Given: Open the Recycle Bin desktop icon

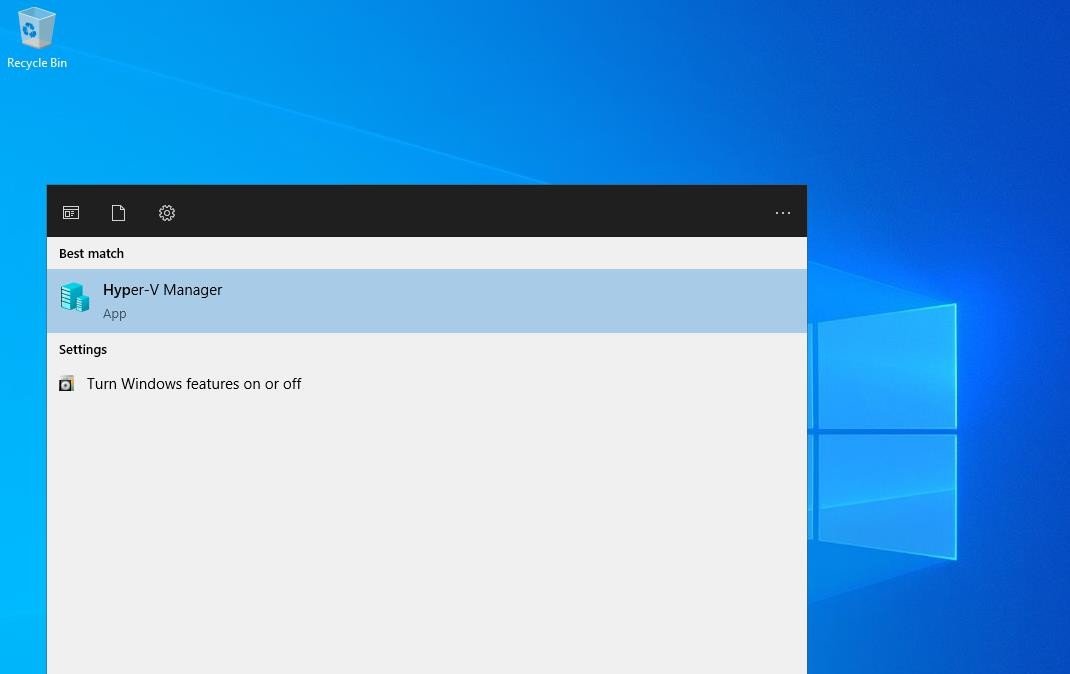Looking at the screenshot, I should pos(36,38).
